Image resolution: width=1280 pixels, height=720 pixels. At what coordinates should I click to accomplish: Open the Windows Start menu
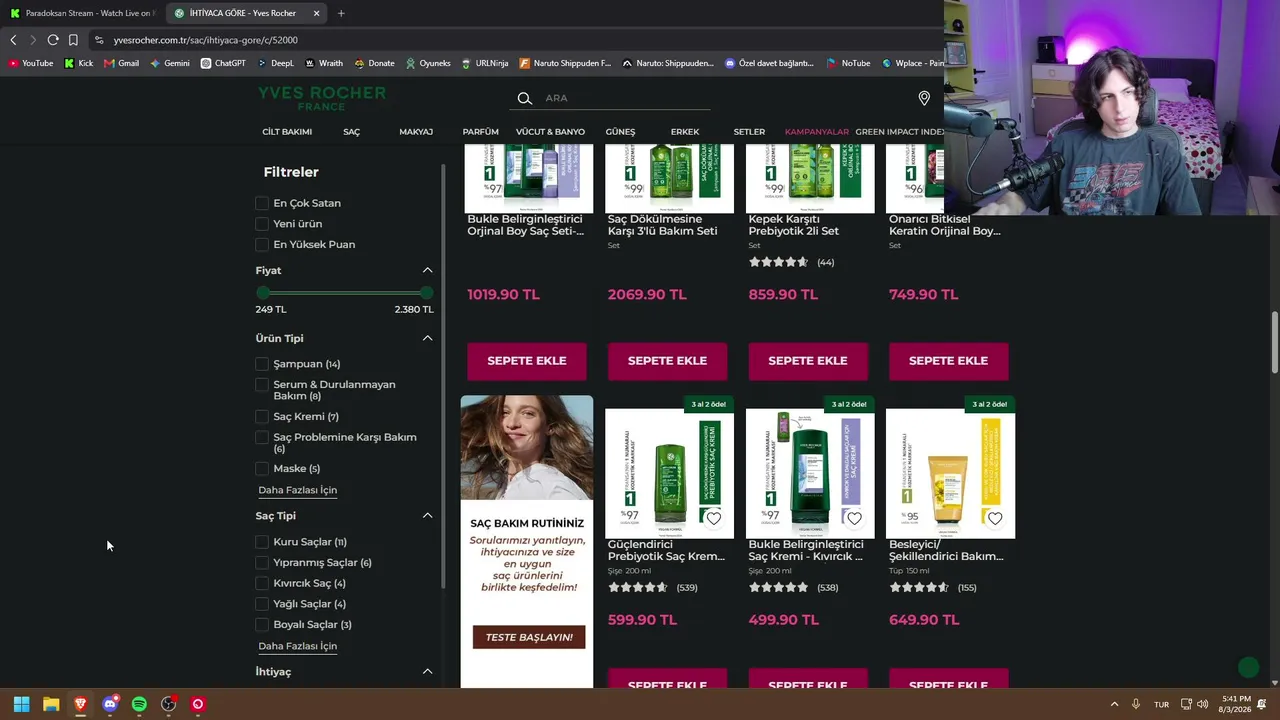pyautogui.click(x=21, y=704)
